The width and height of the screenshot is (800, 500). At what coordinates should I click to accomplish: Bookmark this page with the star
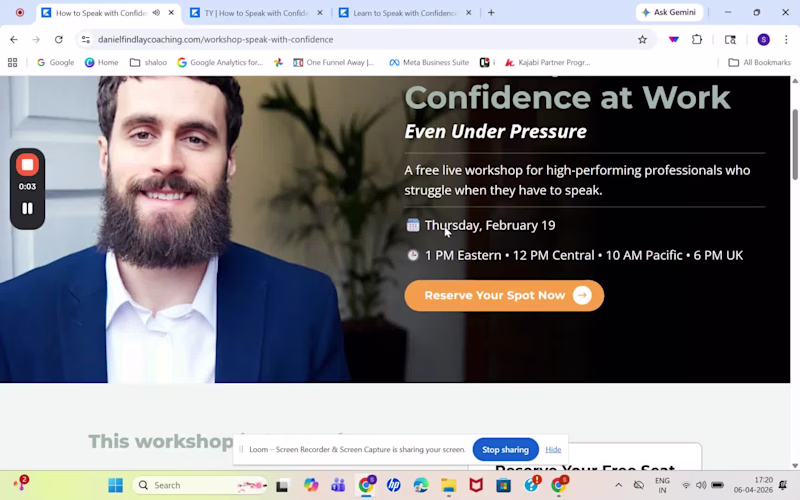point(642,39)
